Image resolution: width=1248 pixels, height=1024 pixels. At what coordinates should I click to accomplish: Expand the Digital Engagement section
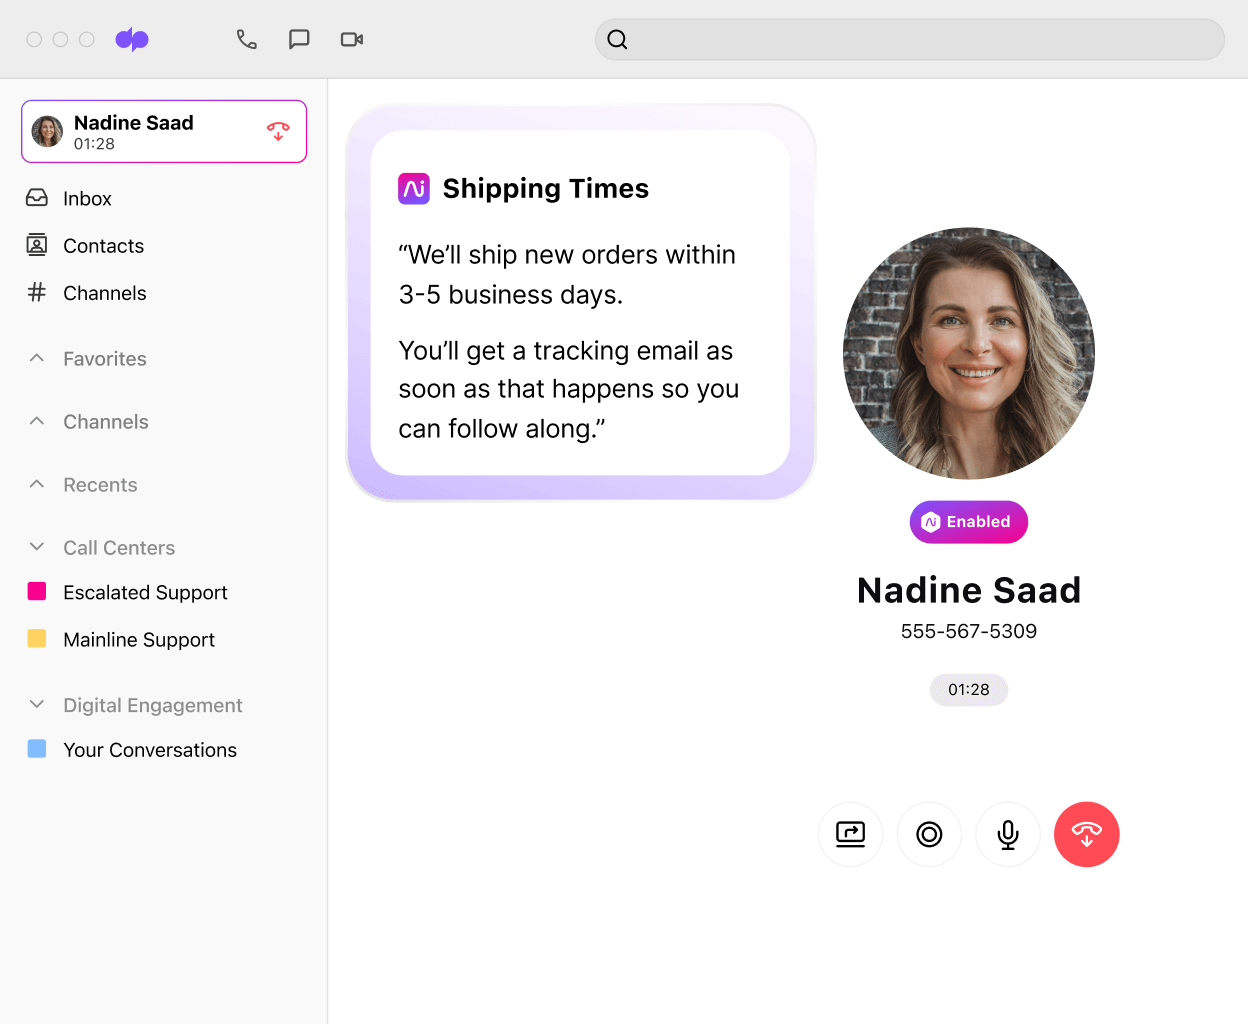pyautogui.click(x=37, y=705)
